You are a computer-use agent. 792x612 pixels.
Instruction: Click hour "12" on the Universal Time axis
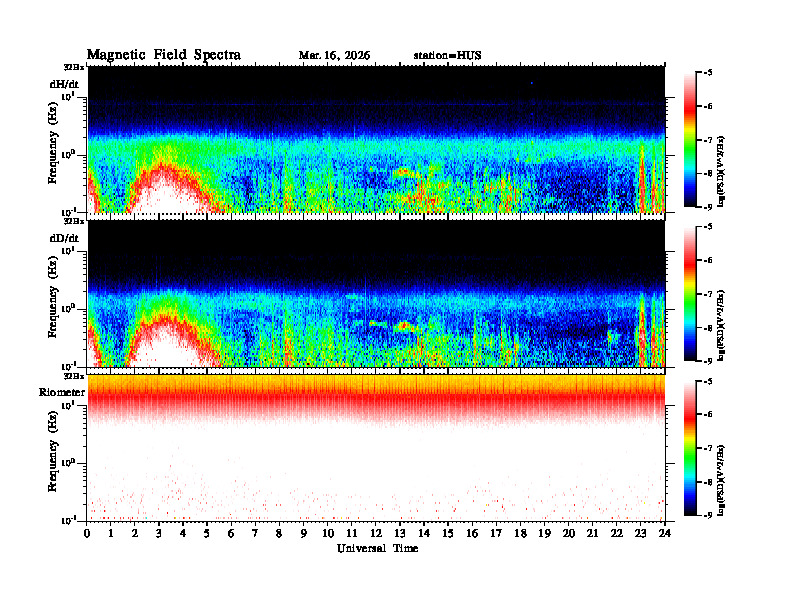tap(376, 533)
